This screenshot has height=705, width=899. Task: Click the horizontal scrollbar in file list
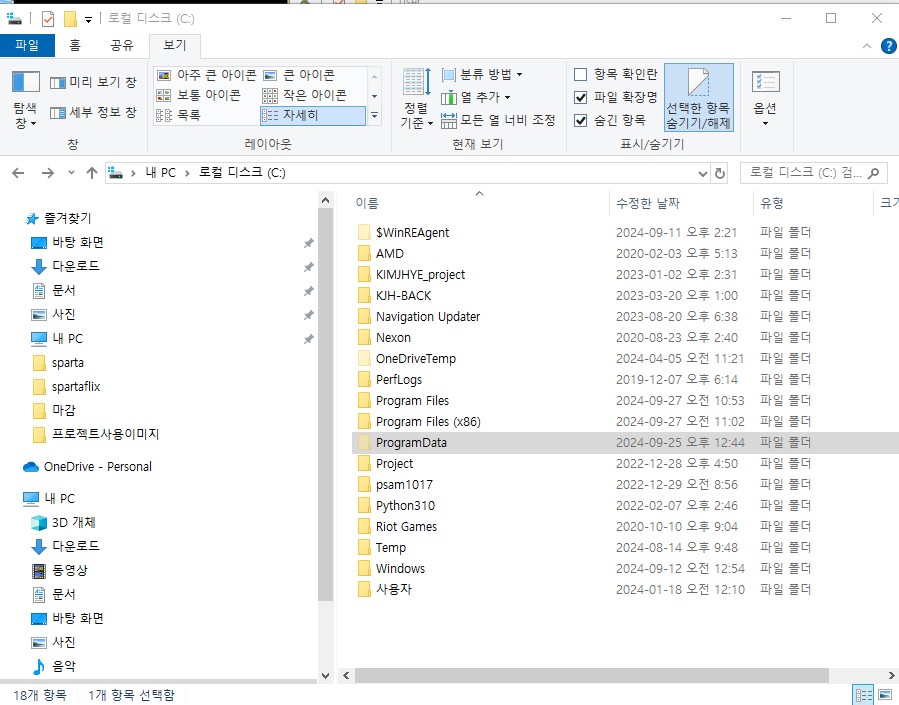(591, 675)
